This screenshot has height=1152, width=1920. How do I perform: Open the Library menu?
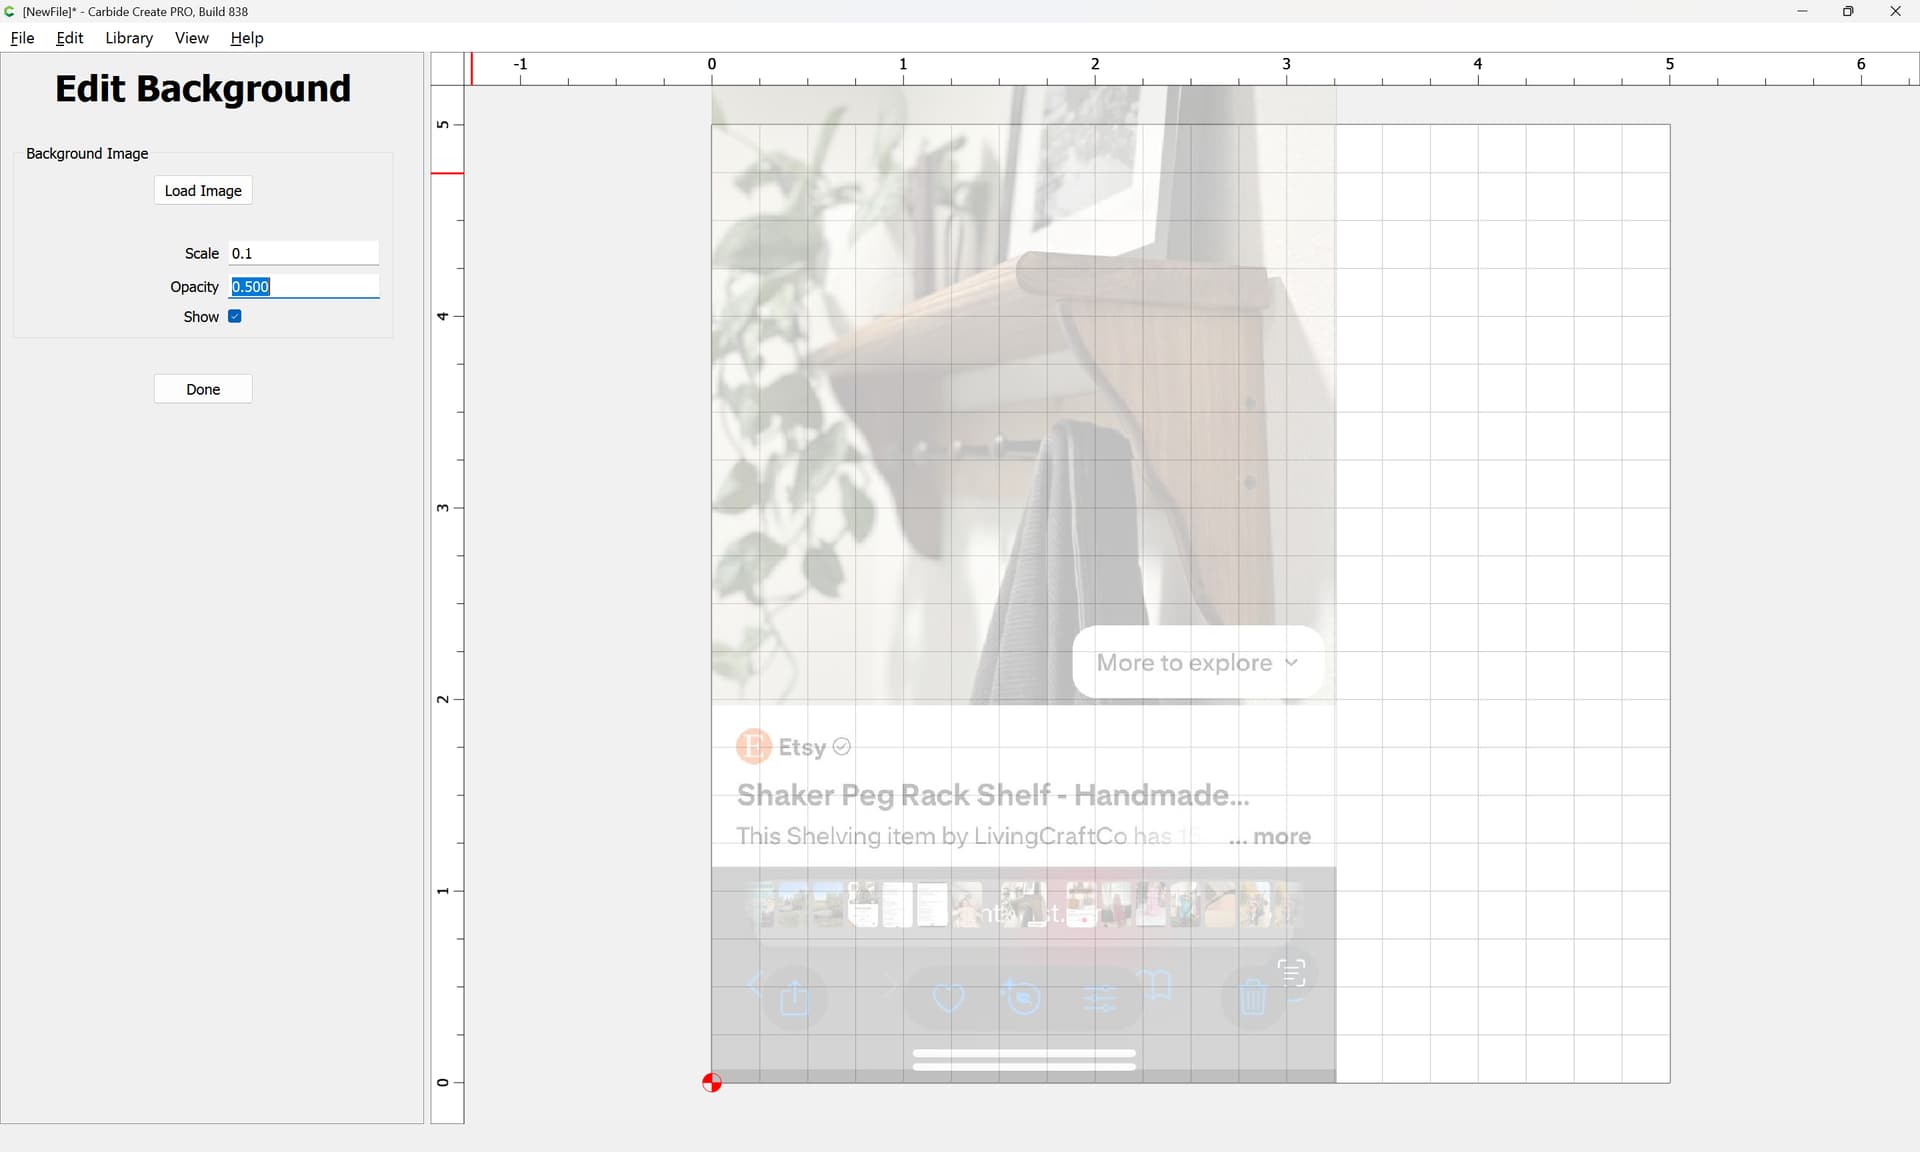click(x=129, y=38)
